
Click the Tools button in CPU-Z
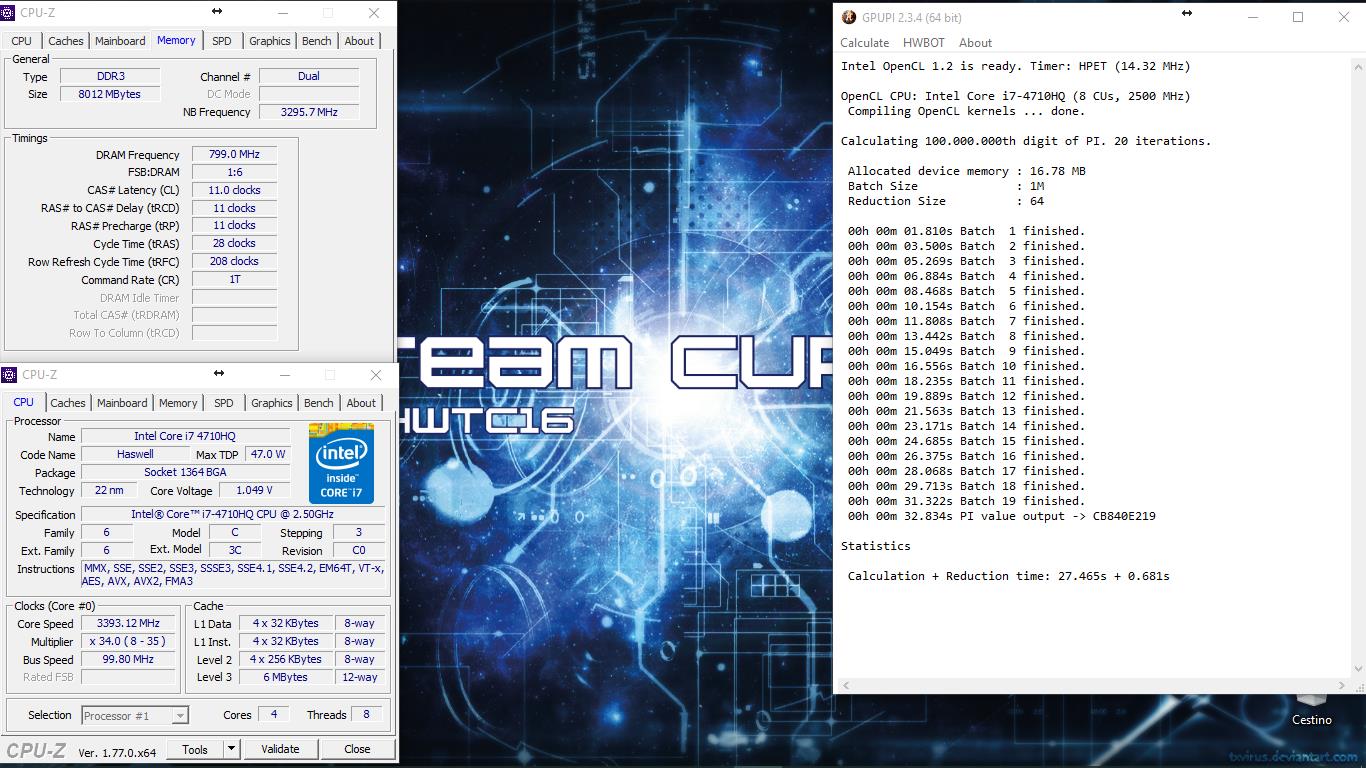click(x=195, y=749)
